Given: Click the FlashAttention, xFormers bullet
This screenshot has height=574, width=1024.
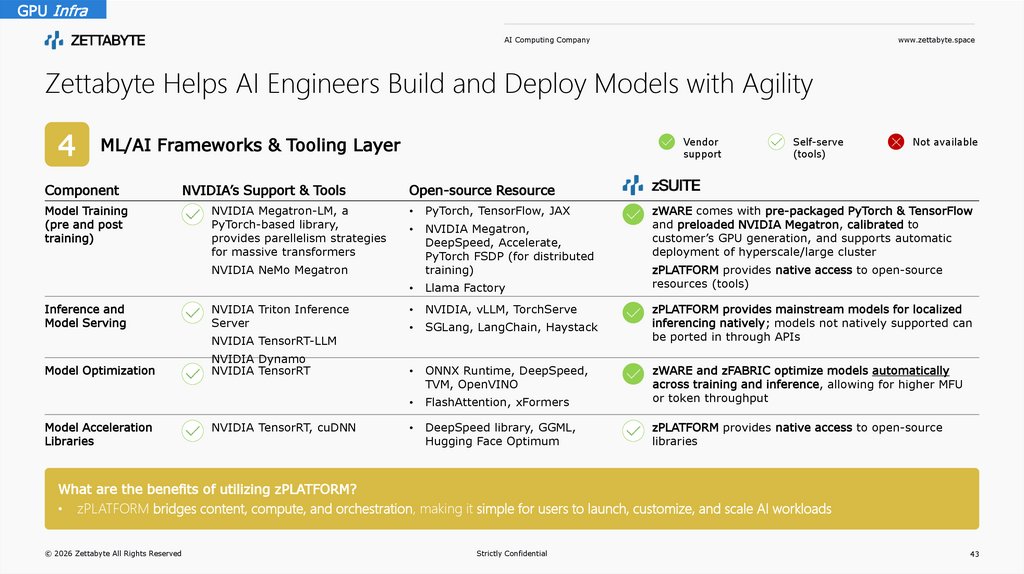Looking at the screenshot, I should tap(497, 402).
